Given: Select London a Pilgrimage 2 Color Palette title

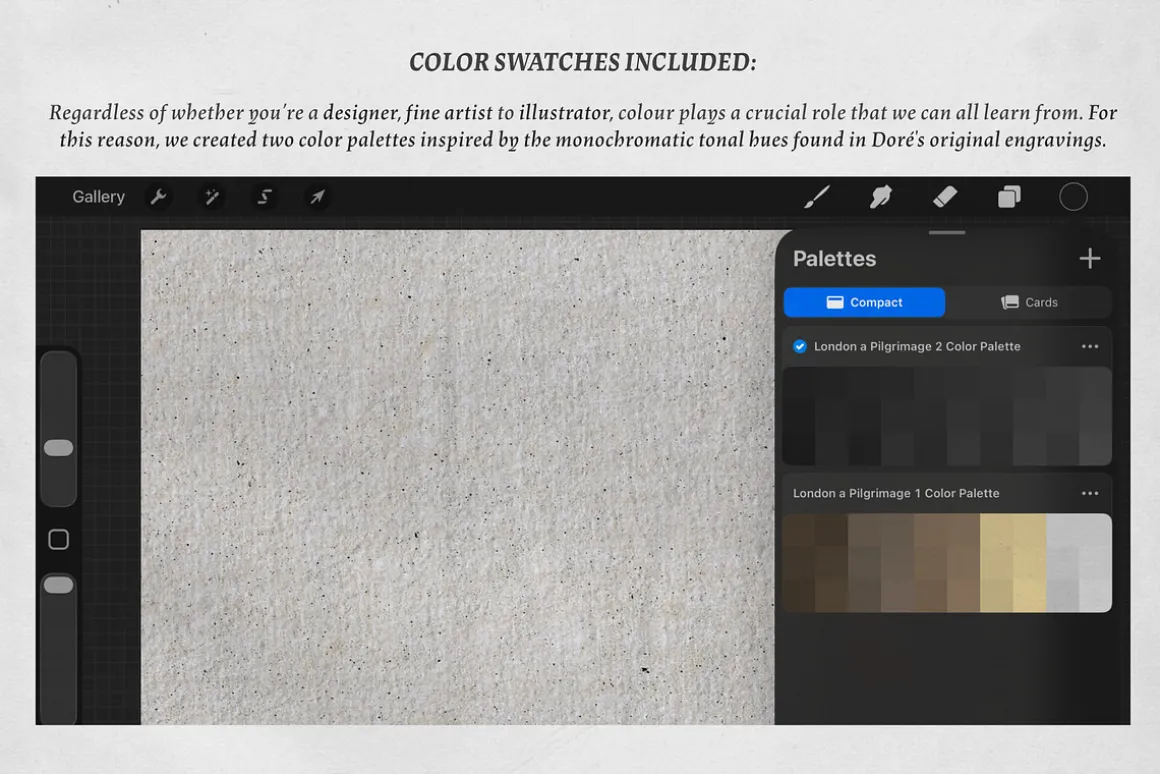Looking at the screenshot, I should coord(917,346).
